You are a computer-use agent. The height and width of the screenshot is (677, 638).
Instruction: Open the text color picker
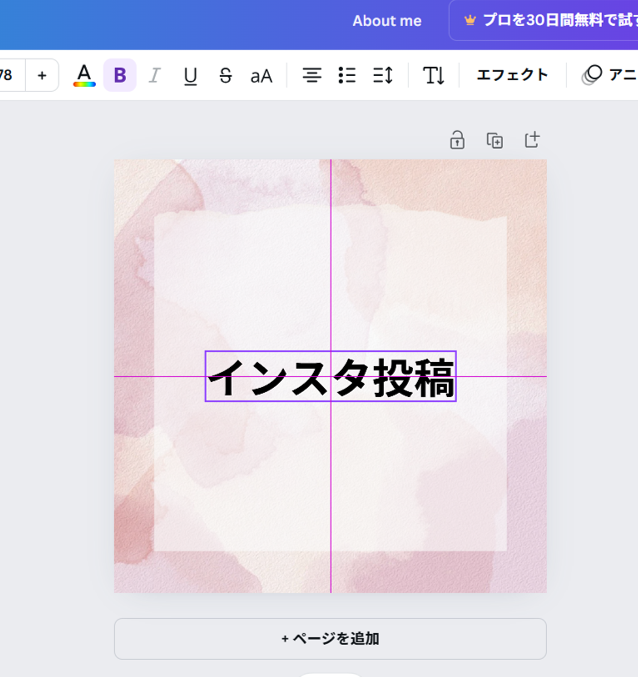tap(85, 75)
